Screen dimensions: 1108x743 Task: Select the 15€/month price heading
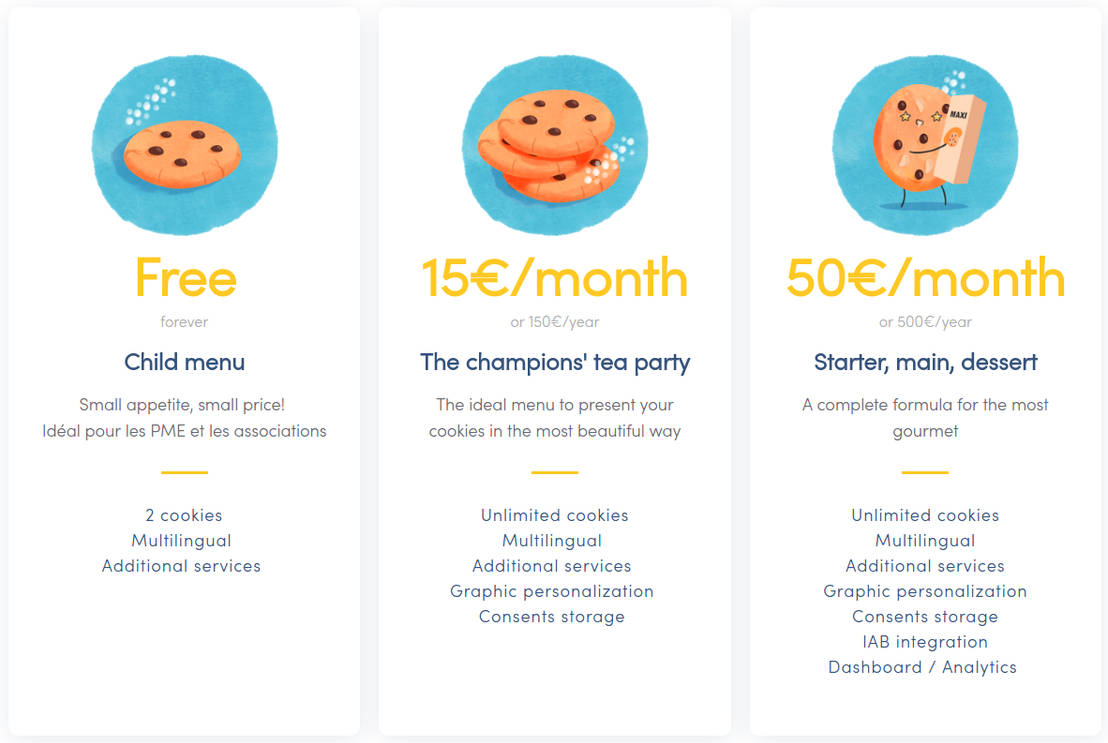point(554,278)
